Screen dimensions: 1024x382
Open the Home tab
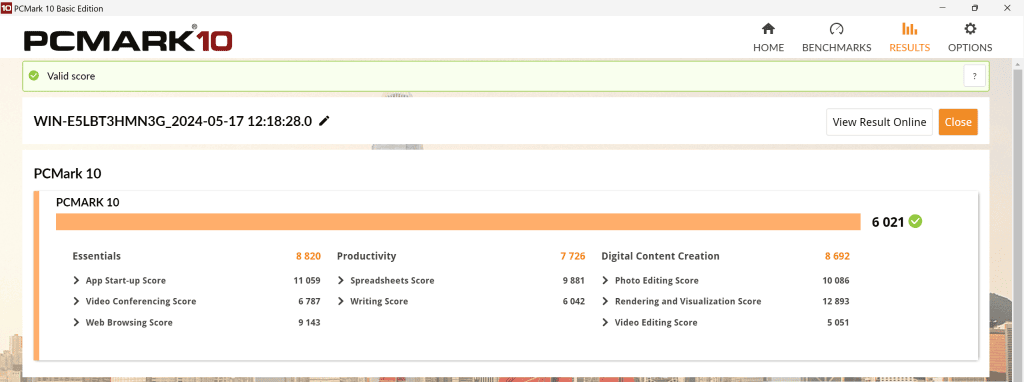(769, 37)
